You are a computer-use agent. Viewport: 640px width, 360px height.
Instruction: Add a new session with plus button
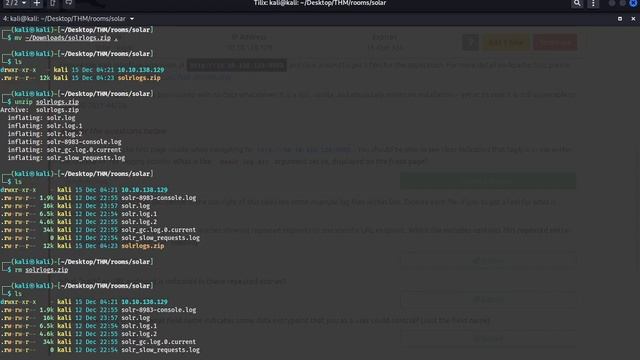(x=37, y=3)
